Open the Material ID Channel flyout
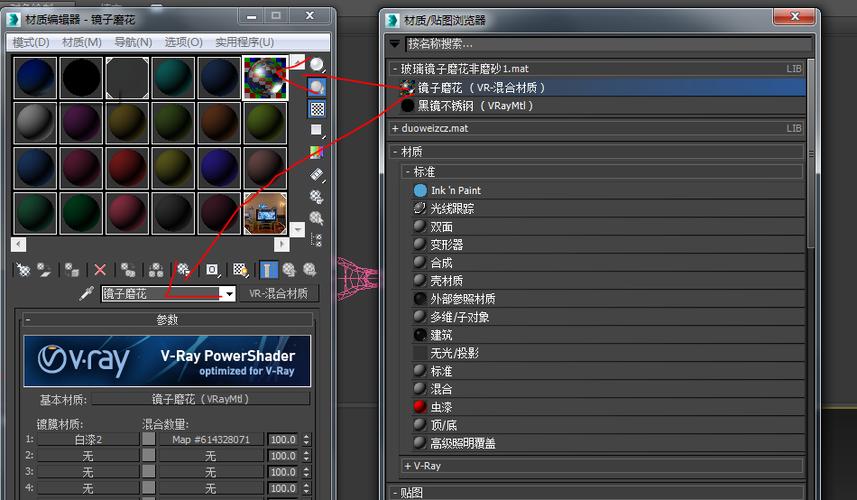Image resolution: width=857 pixels, height=500 pixels. point(212,269)
